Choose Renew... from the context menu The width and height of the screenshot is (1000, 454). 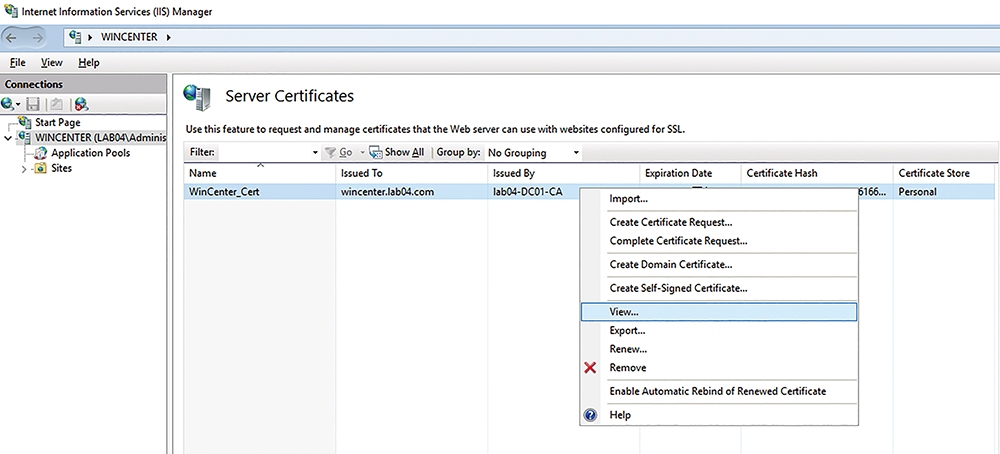[x=719, y=349]
